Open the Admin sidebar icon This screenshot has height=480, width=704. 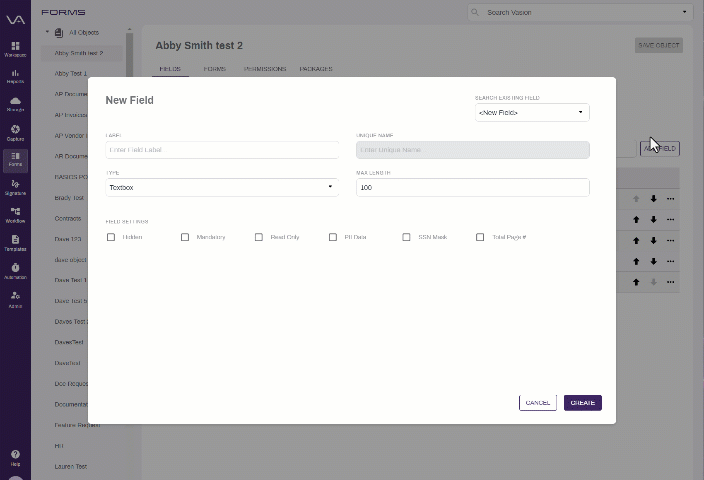[15, 299]
